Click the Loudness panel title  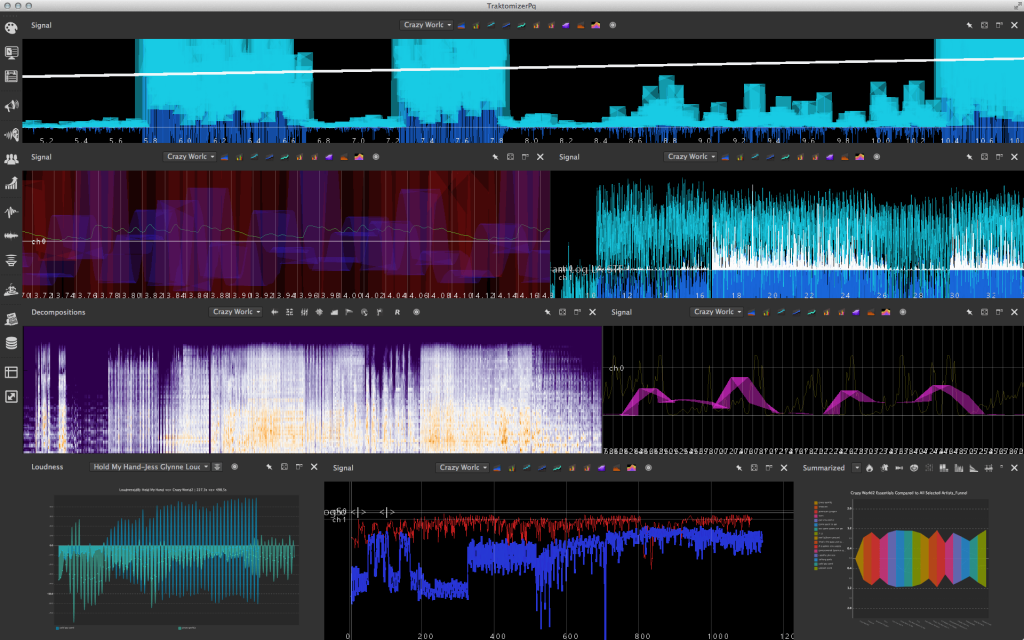pos(47,467)
